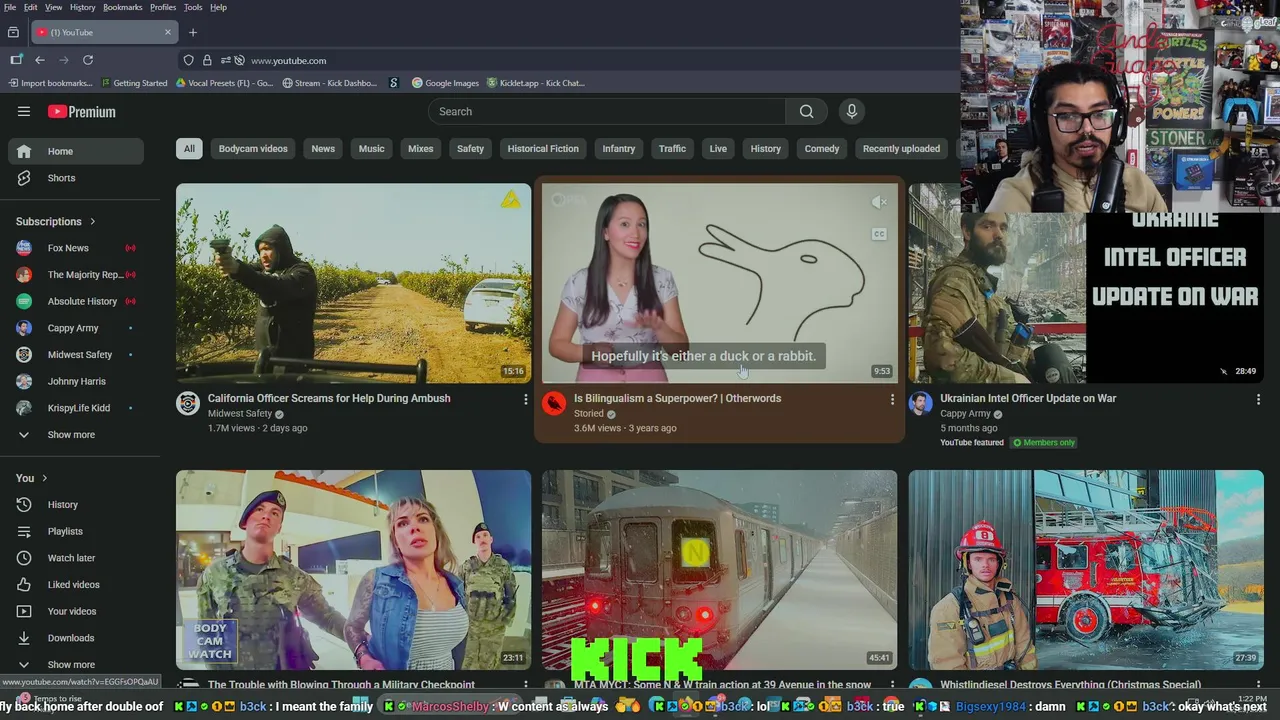1280x720 pixels.
Task: Select the Music filter chip
Action: pyautogui.click(x=372, y=149)
